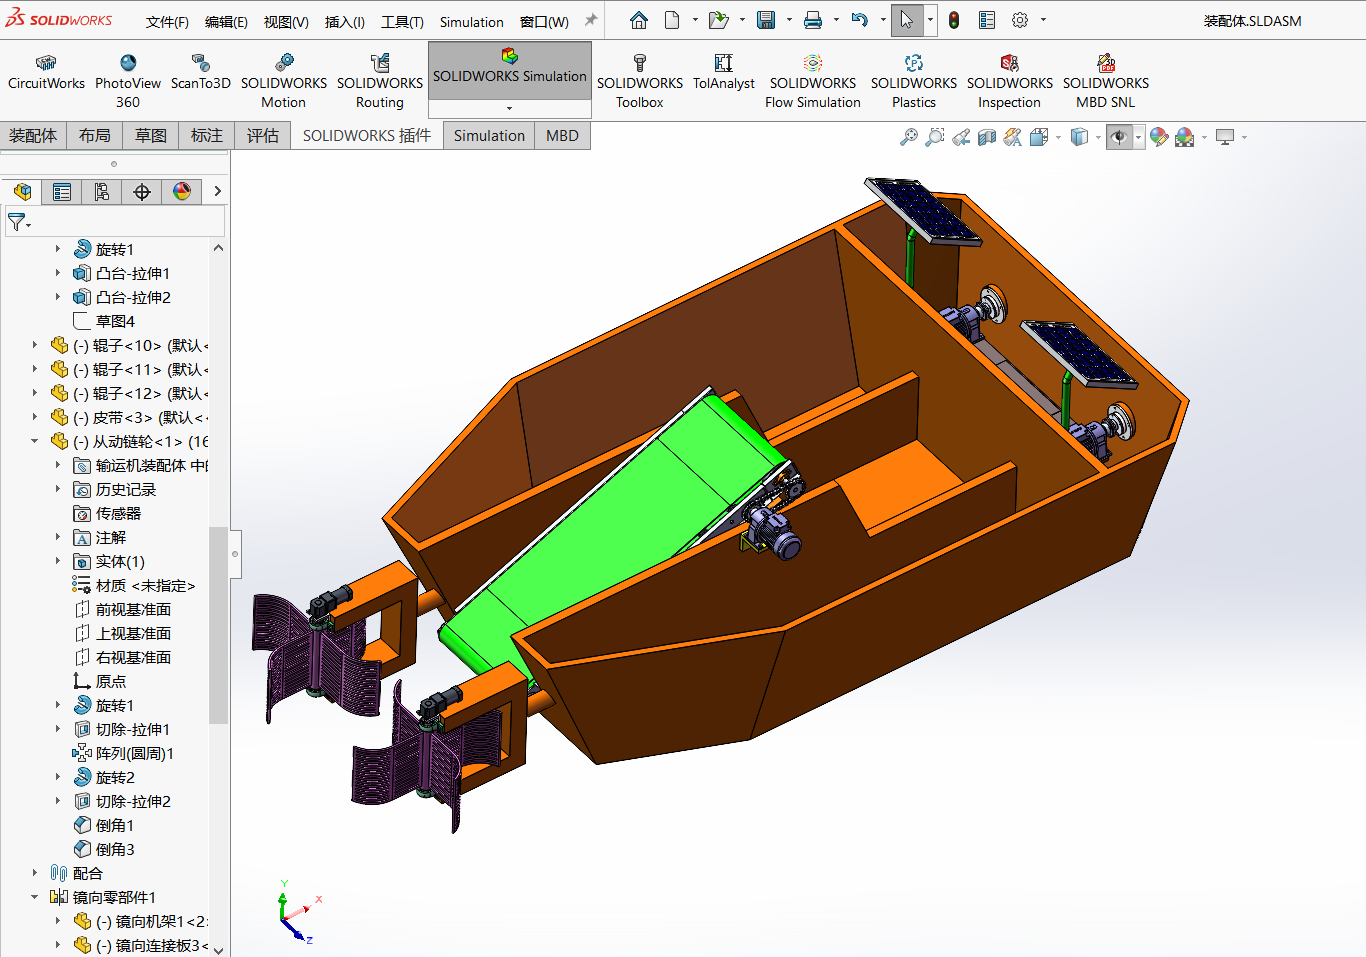The height and width of the screenshot is (957, 1366).
Task: Activate SOLIDWORKS Motion add-in
Action: (284, 82)
